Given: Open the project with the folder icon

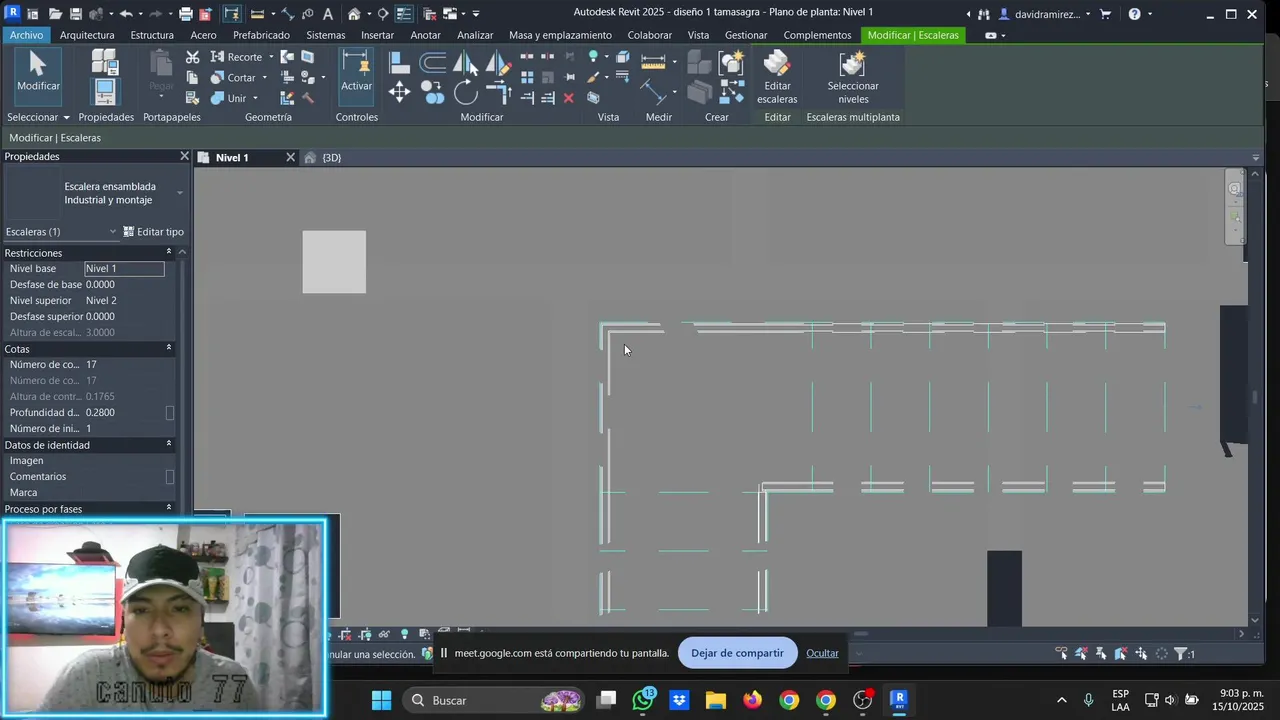Looking at the screenshot, I should point(55,14).
